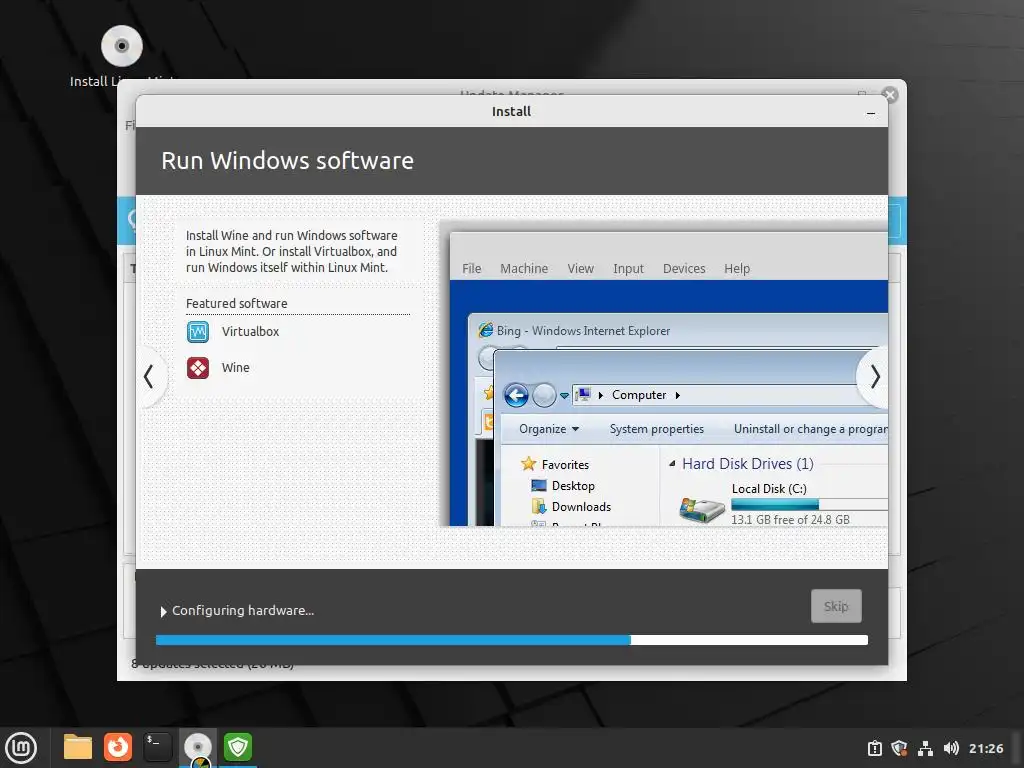Click the installation progress bar
This screenshot has width=1024, height=768.
512,640
